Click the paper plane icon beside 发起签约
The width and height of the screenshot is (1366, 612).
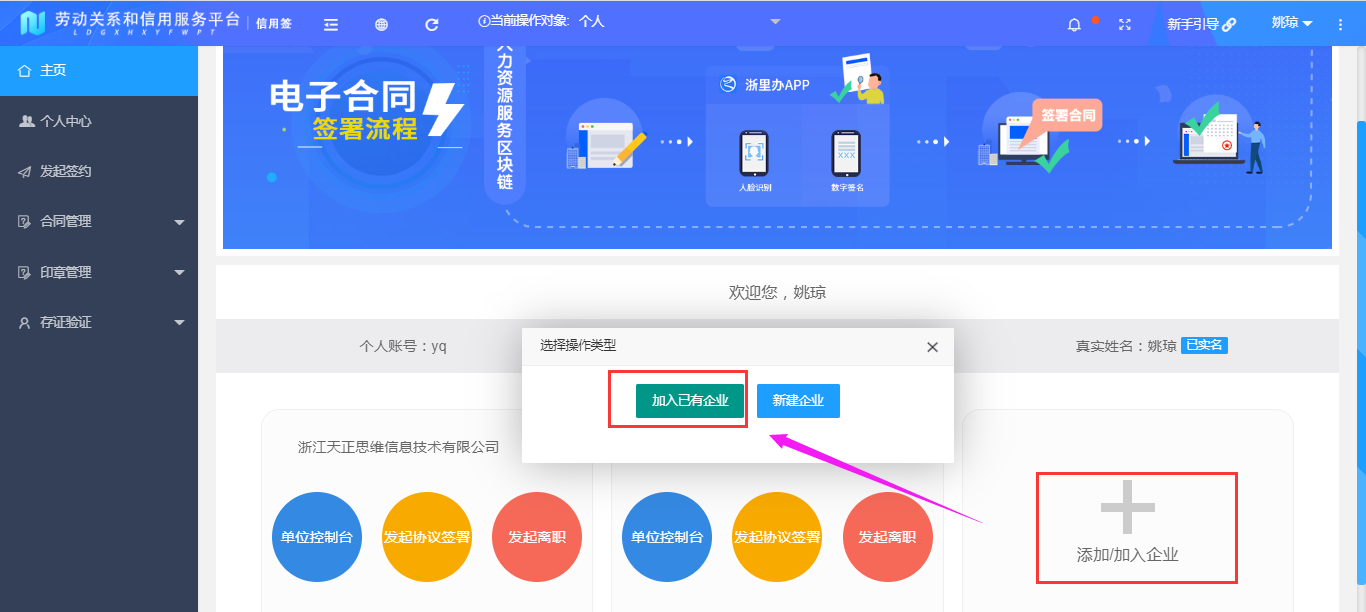[25, 172]
